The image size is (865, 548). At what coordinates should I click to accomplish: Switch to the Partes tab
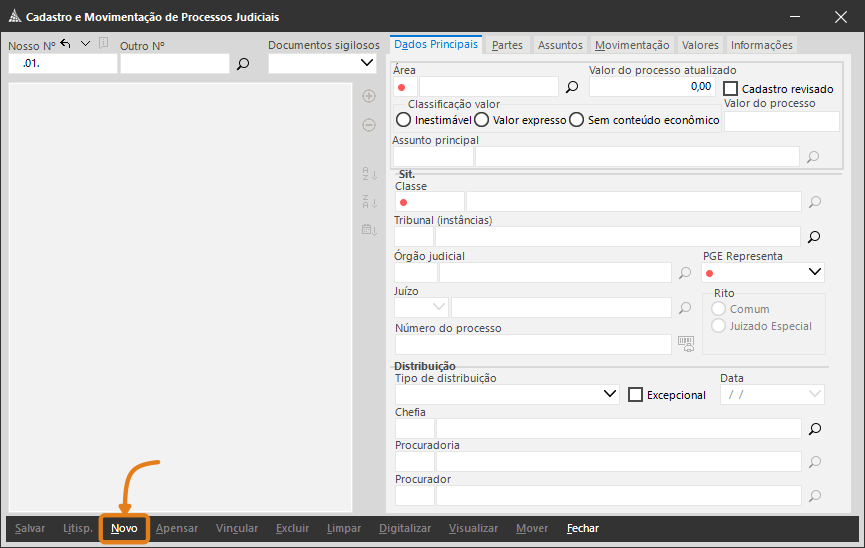507,45
